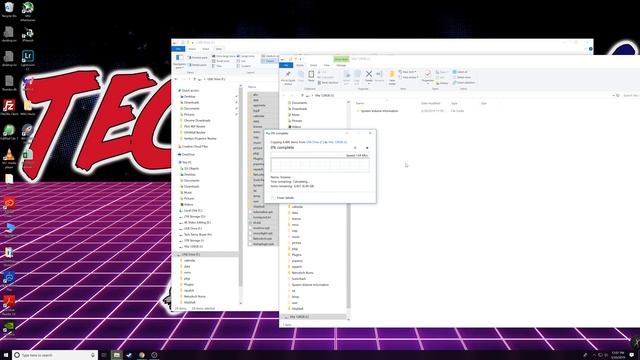Click front window search field
The width and height of the screenshot is (640, 360).
pyautogui.click(x=630, y=96)
